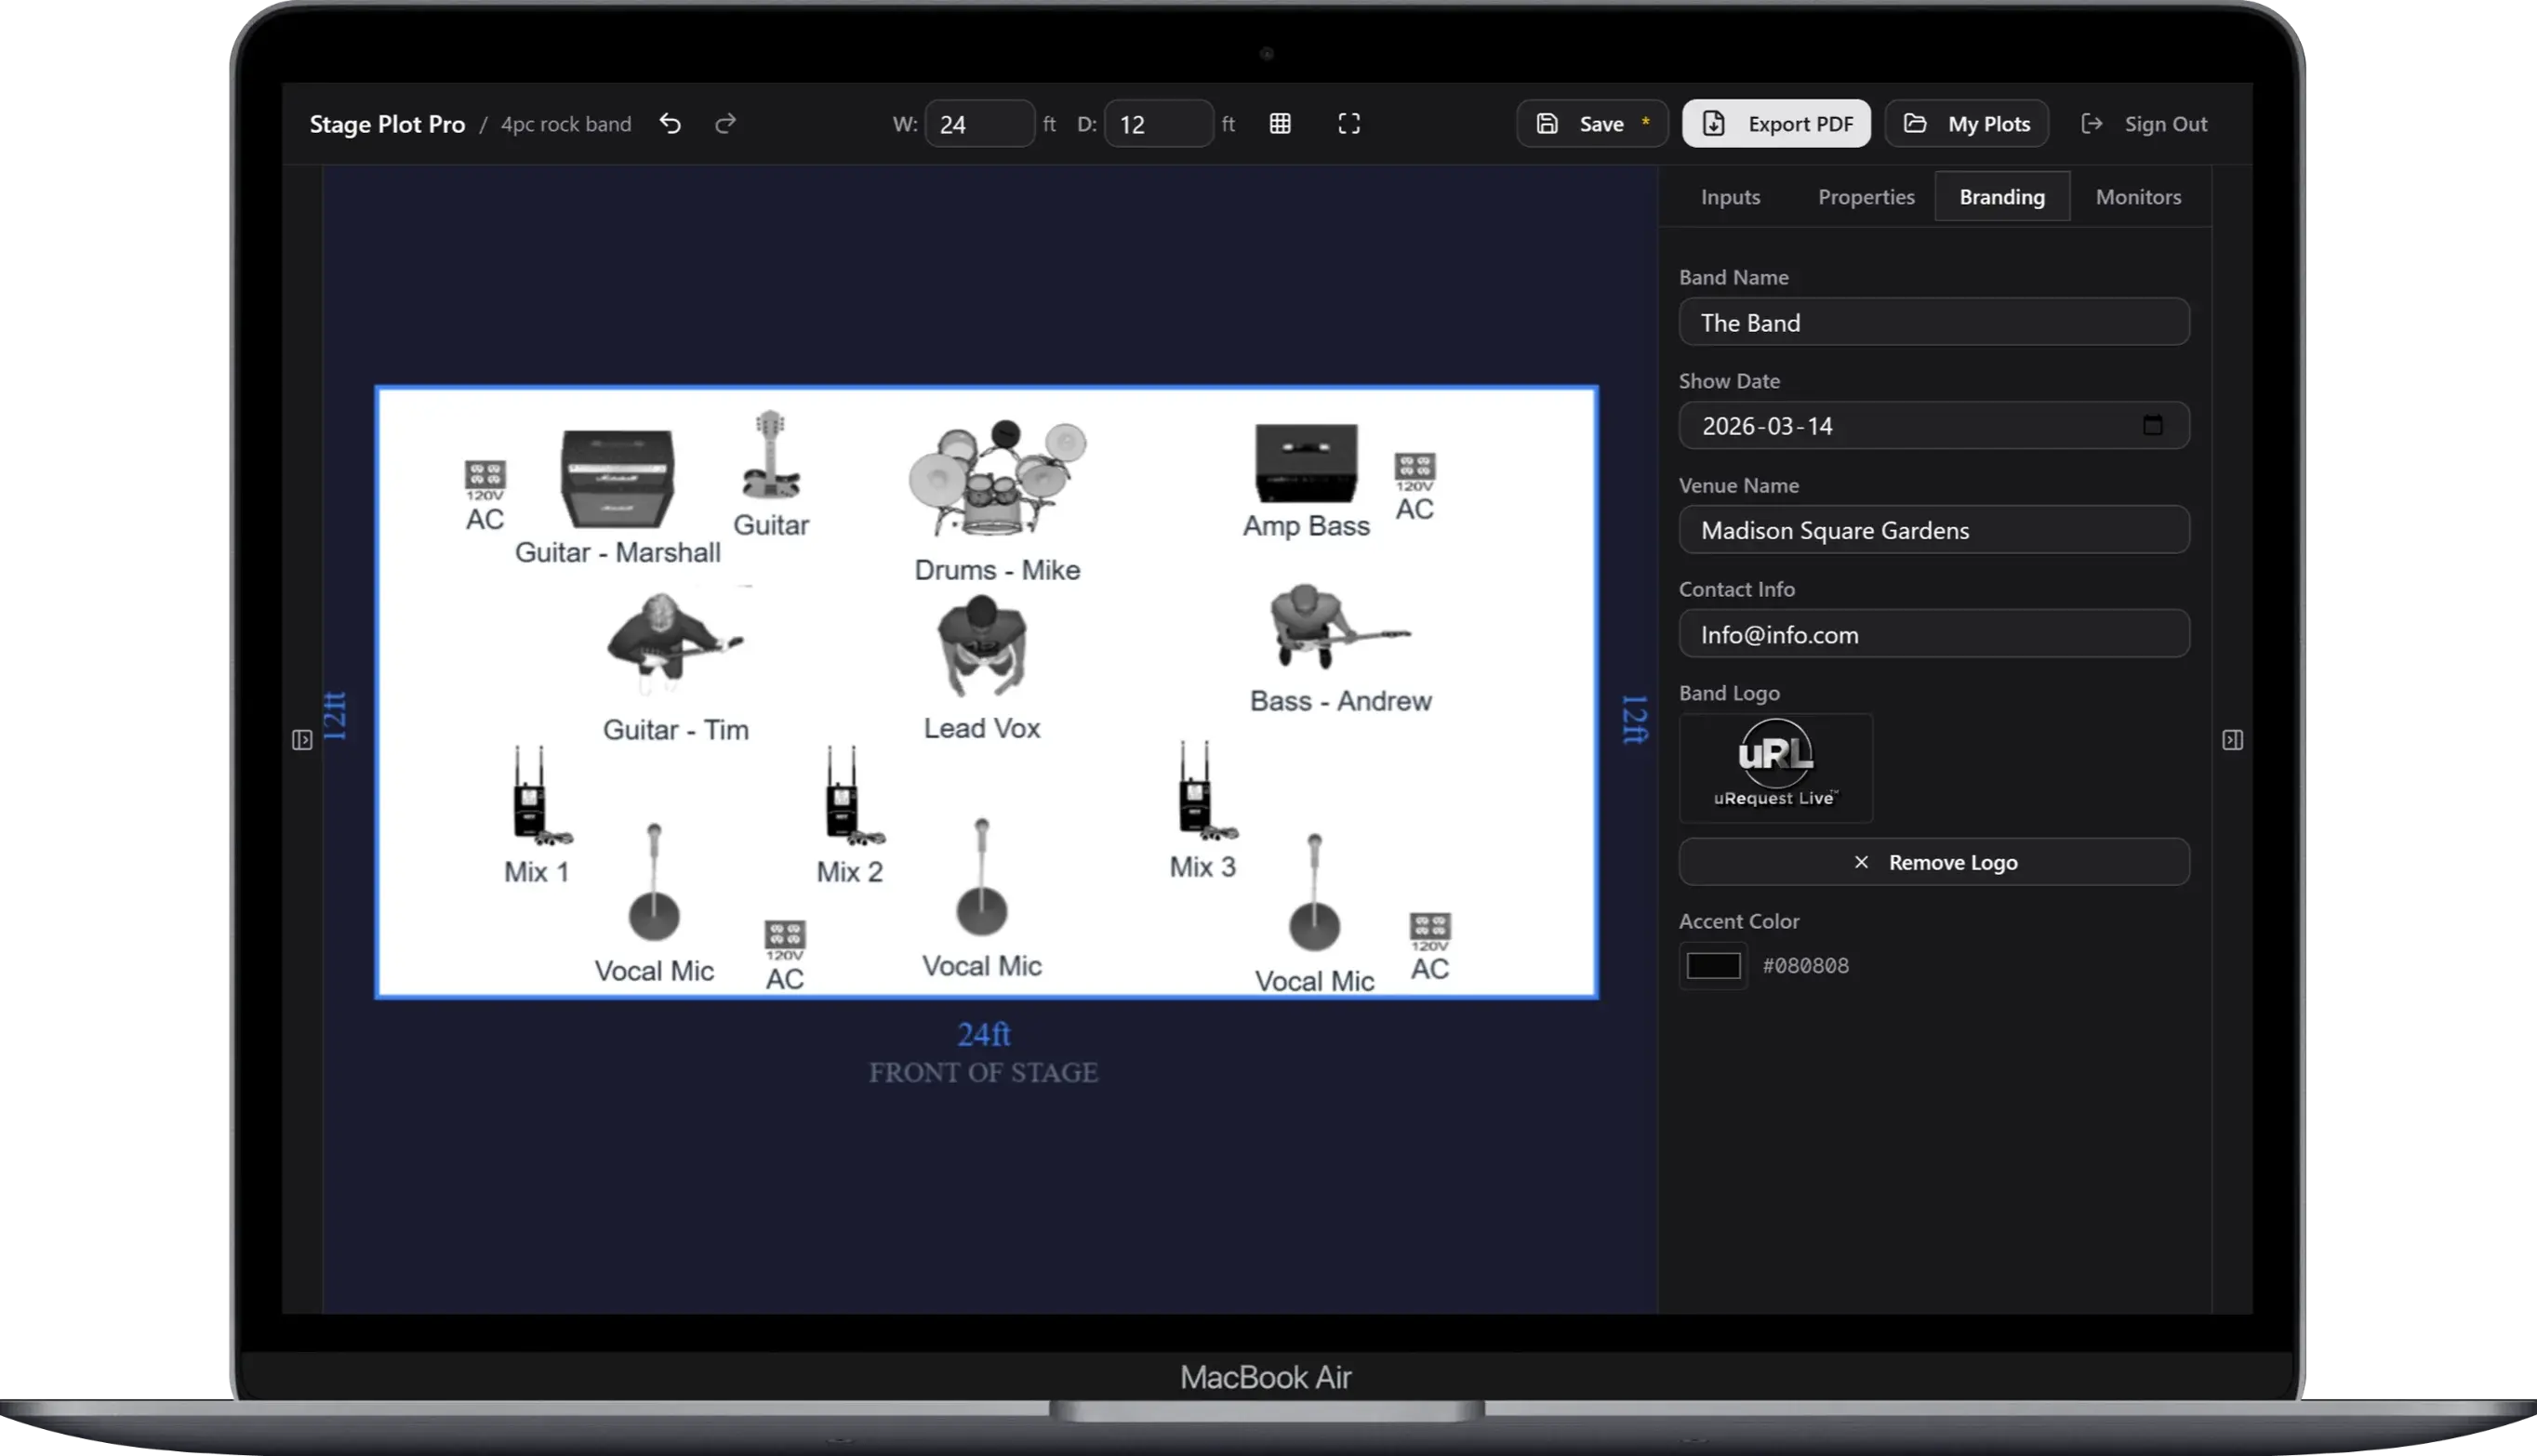Image resolution: width=2537 pixels, height=1456 pixels.
Task: Click the My Plots folder icon
Action: (x=1916, y=123)
